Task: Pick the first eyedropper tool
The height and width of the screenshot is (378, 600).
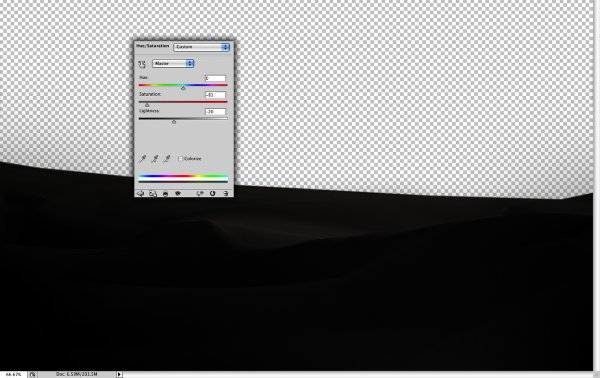Action: pos(142,158)
